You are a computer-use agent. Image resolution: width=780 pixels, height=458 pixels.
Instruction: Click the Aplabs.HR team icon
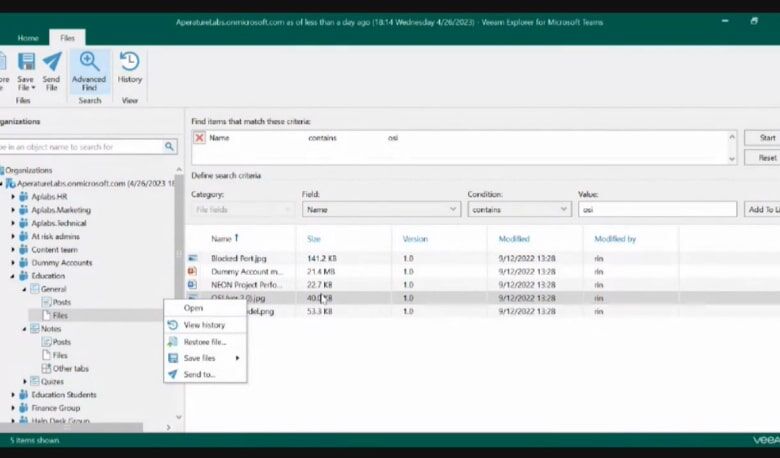pyautogui.click(x=23, y=196)
